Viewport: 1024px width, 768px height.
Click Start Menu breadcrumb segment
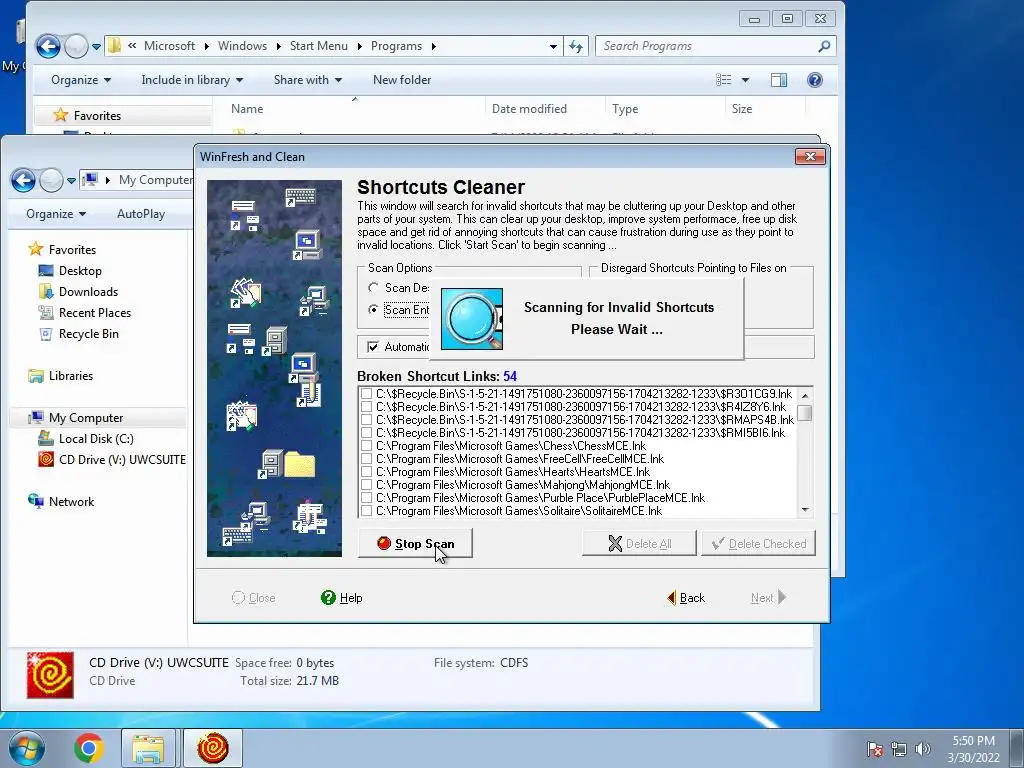319,46
